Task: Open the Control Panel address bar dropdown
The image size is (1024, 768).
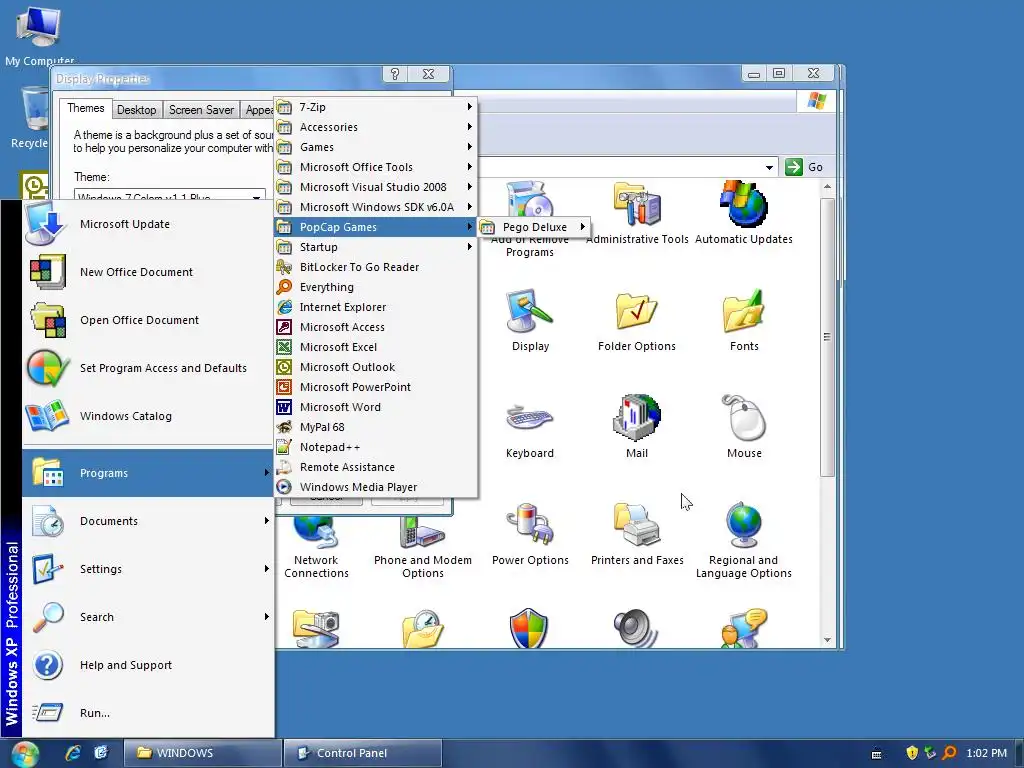Action: 769,167
